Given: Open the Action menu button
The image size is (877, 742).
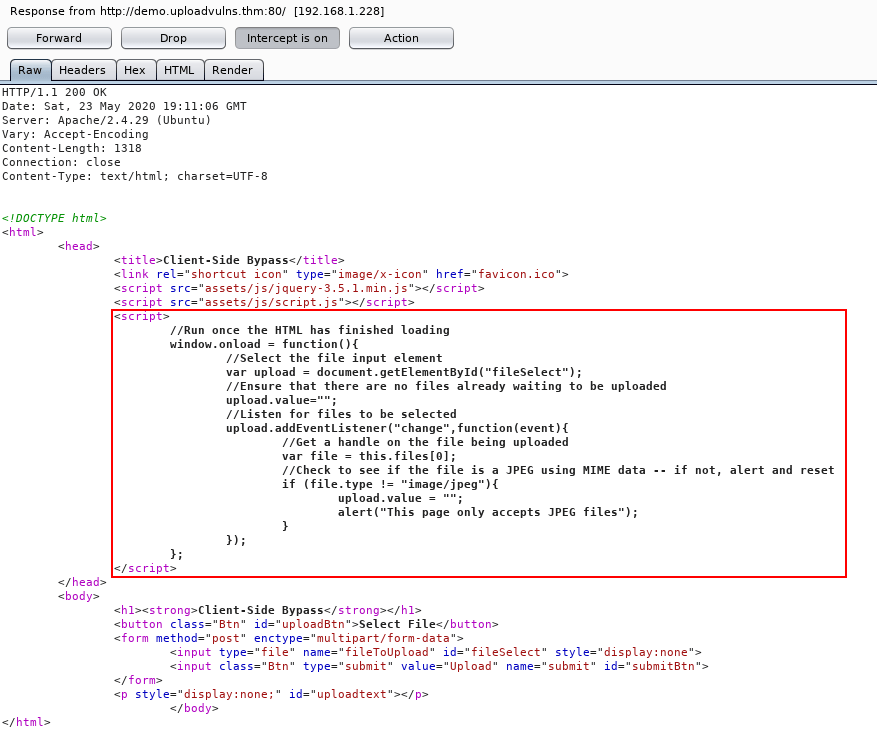Looking at the screenshot, I should pos(402,38).
